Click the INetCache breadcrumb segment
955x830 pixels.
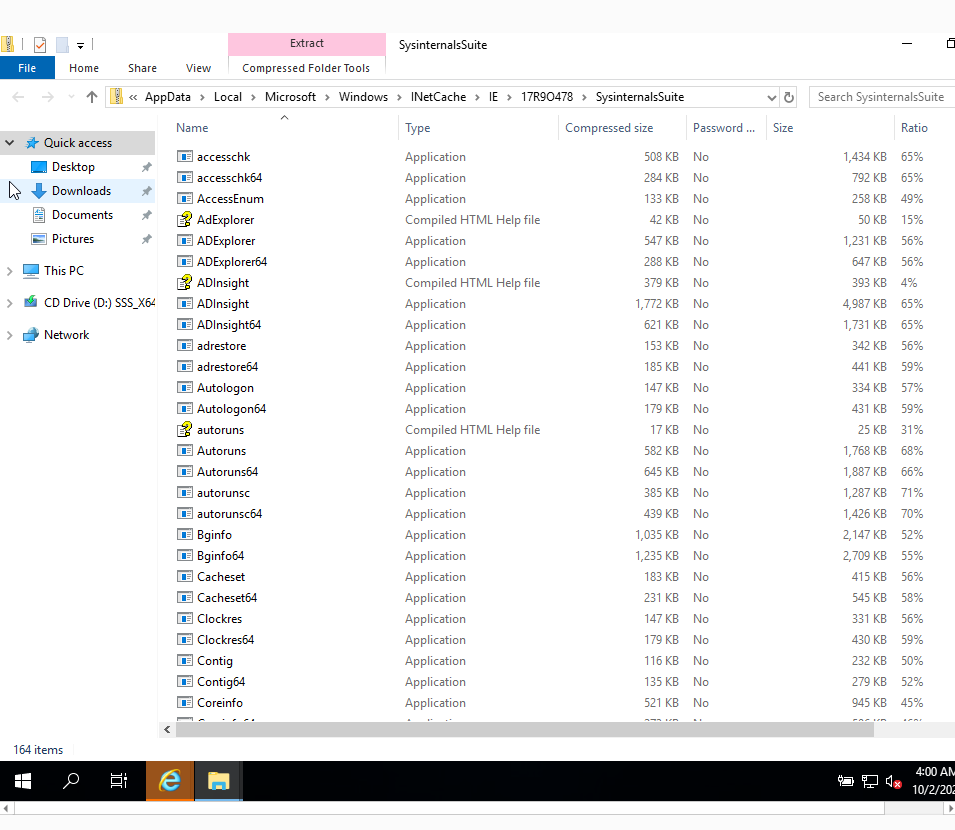pos(438,97)
